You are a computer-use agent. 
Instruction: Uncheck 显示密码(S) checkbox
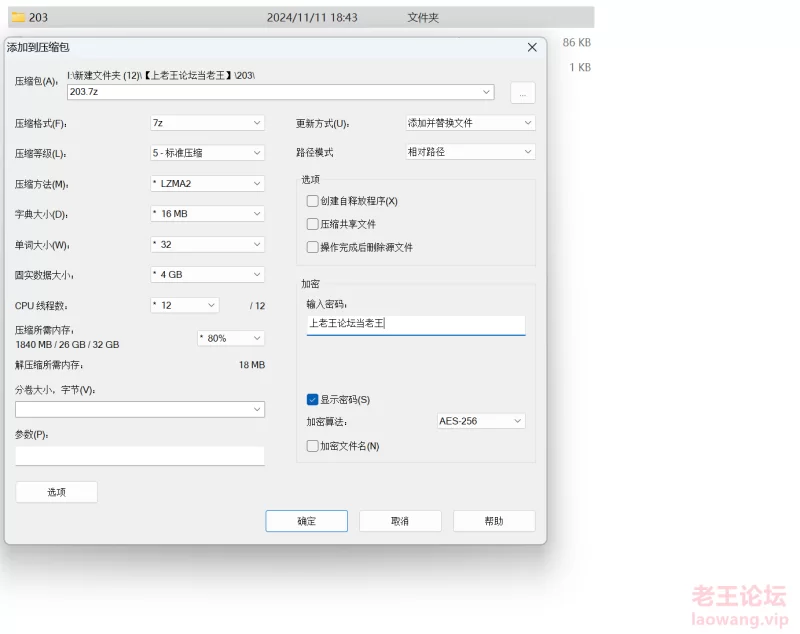(x=312, y=399)
